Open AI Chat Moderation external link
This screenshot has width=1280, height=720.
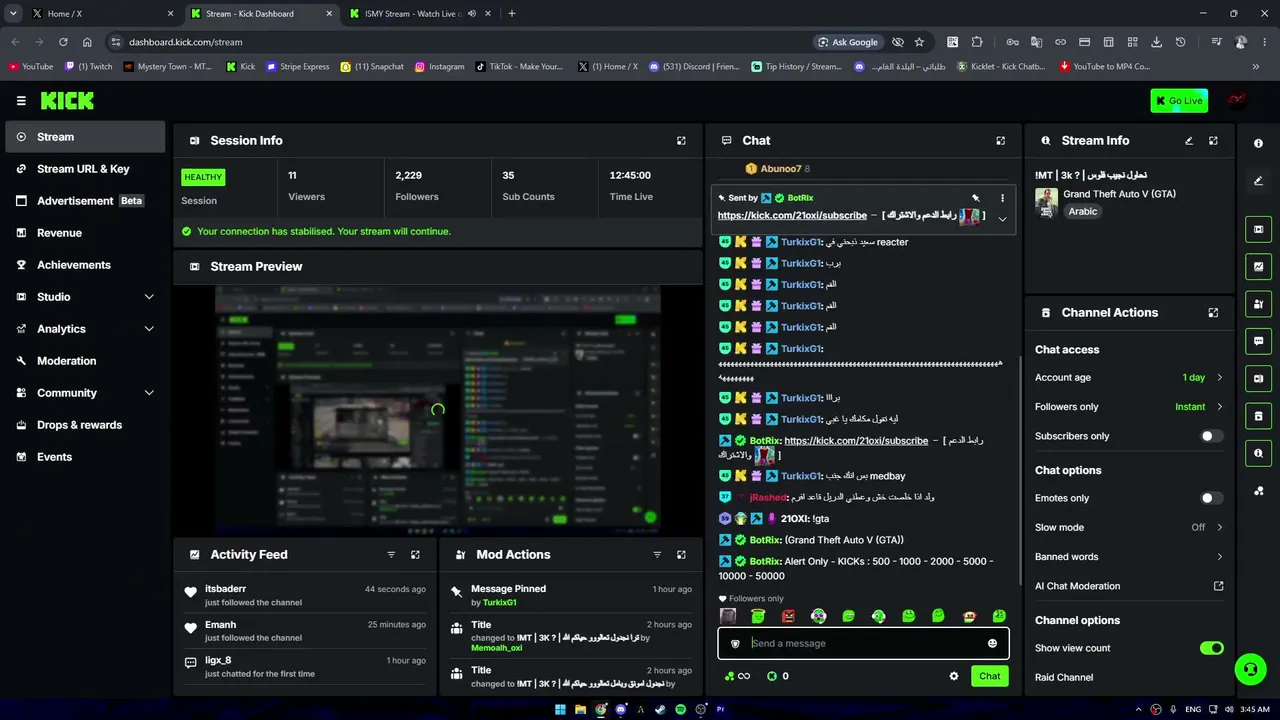pos(1218,586)
